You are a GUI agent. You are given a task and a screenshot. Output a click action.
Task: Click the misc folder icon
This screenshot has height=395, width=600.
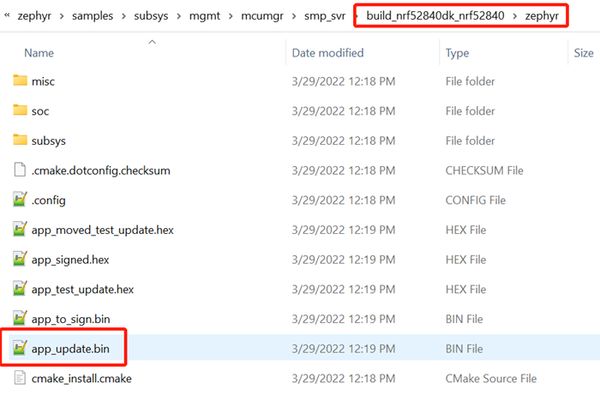click(x=20, y=80)
